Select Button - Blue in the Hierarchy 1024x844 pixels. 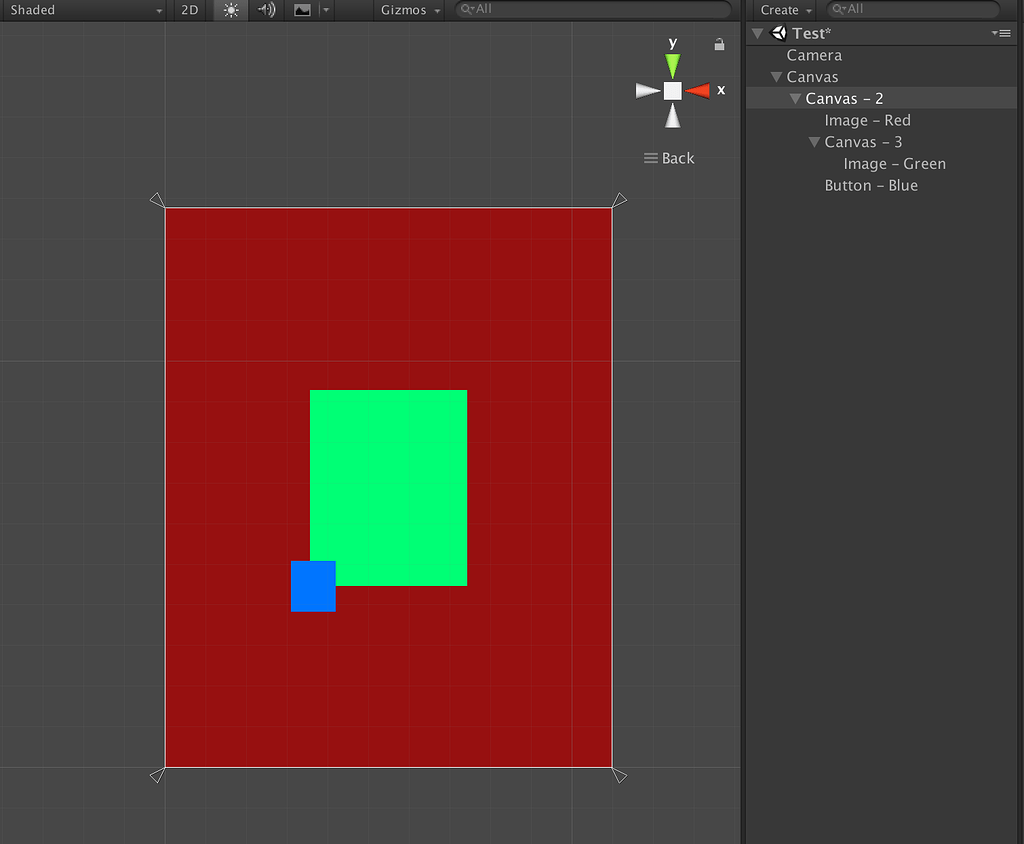point(870,185)
